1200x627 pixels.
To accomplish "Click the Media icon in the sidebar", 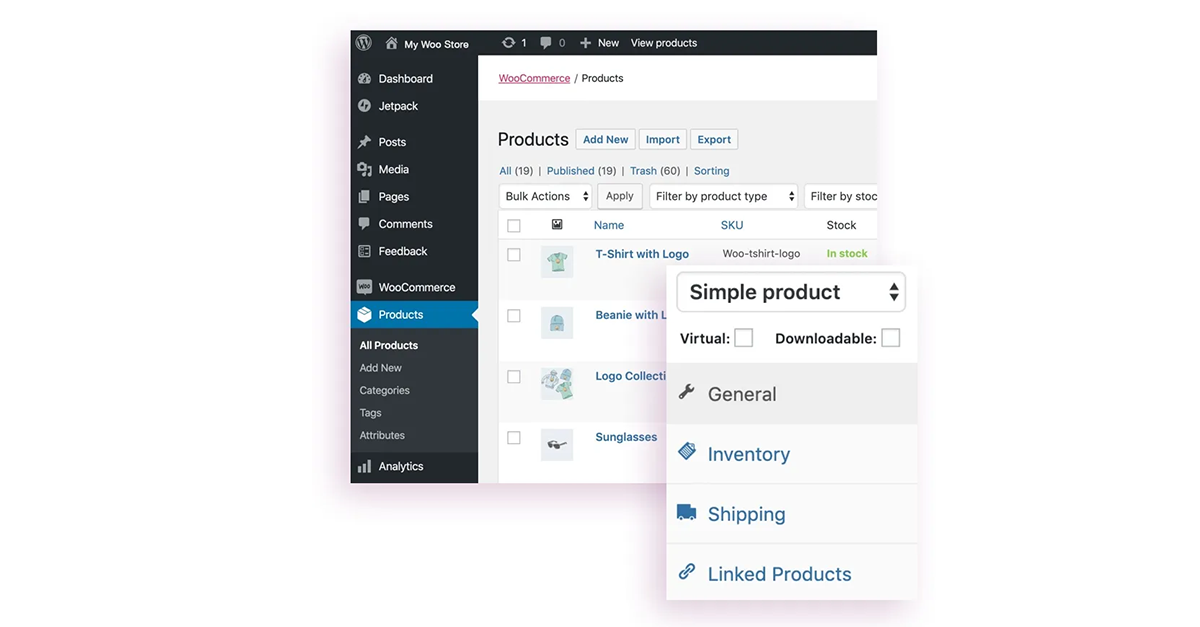I will tap(365, 169).
